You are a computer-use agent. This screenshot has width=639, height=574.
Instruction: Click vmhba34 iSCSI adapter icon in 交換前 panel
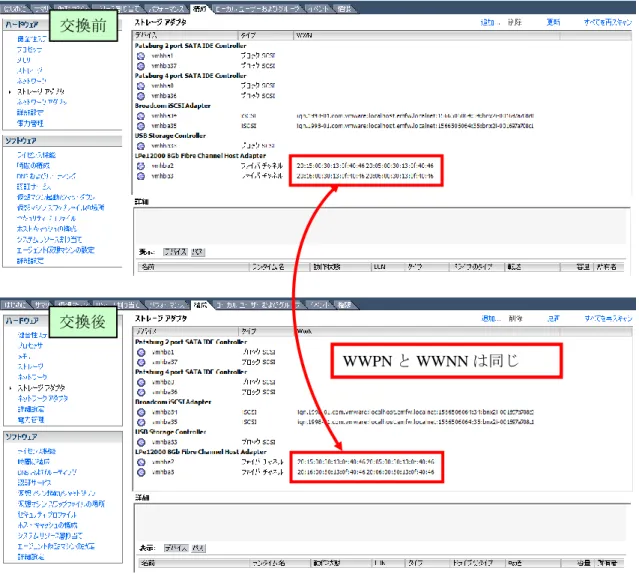point(141,116)
